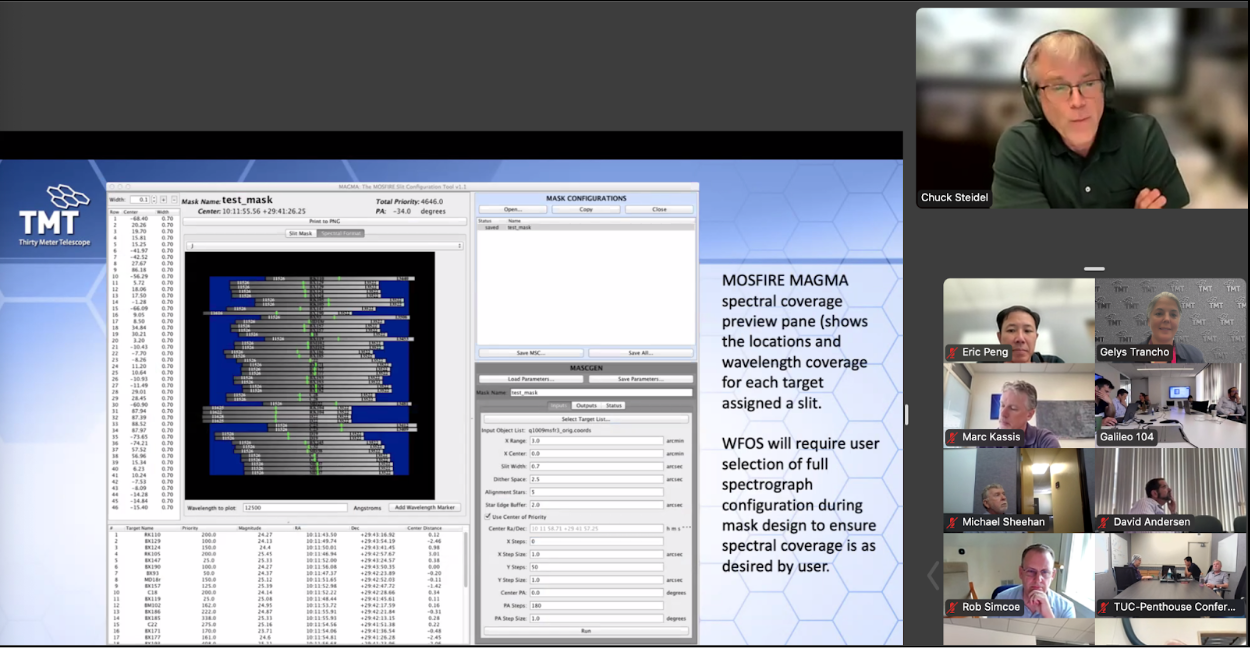The height and width of the screenshot is (648, 1252).
Task: Click the previous-page arrow in participant gallery
Action: (x=933, y=576)
